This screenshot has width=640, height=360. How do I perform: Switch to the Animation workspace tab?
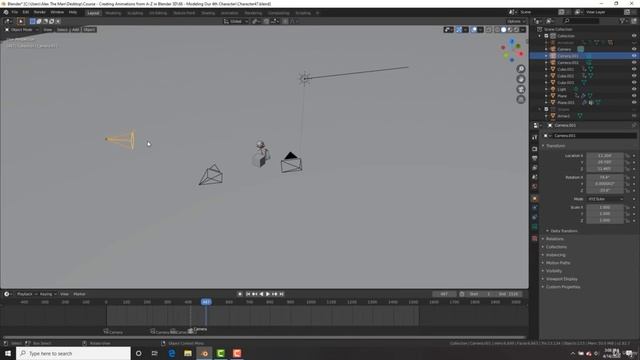[229, 13]
